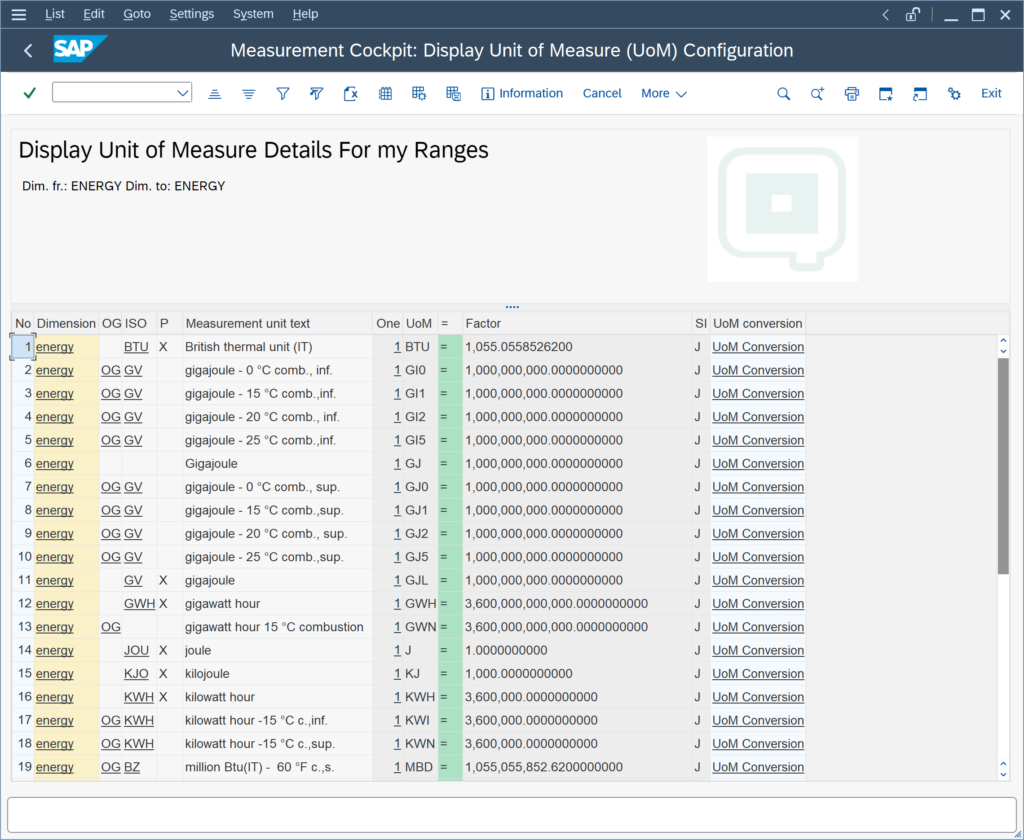1024x840 pixels.
Task: Select the MBD unit cell
Action: pyautogui.click(x=419, y=767)
